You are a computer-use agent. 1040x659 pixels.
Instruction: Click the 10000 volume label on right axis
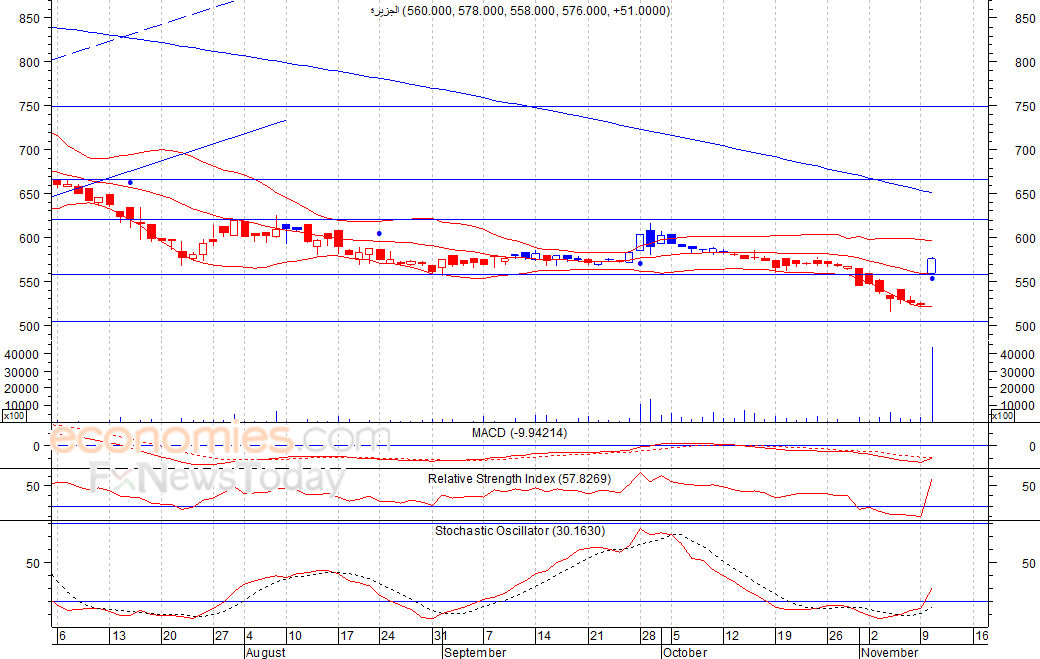1018,406
